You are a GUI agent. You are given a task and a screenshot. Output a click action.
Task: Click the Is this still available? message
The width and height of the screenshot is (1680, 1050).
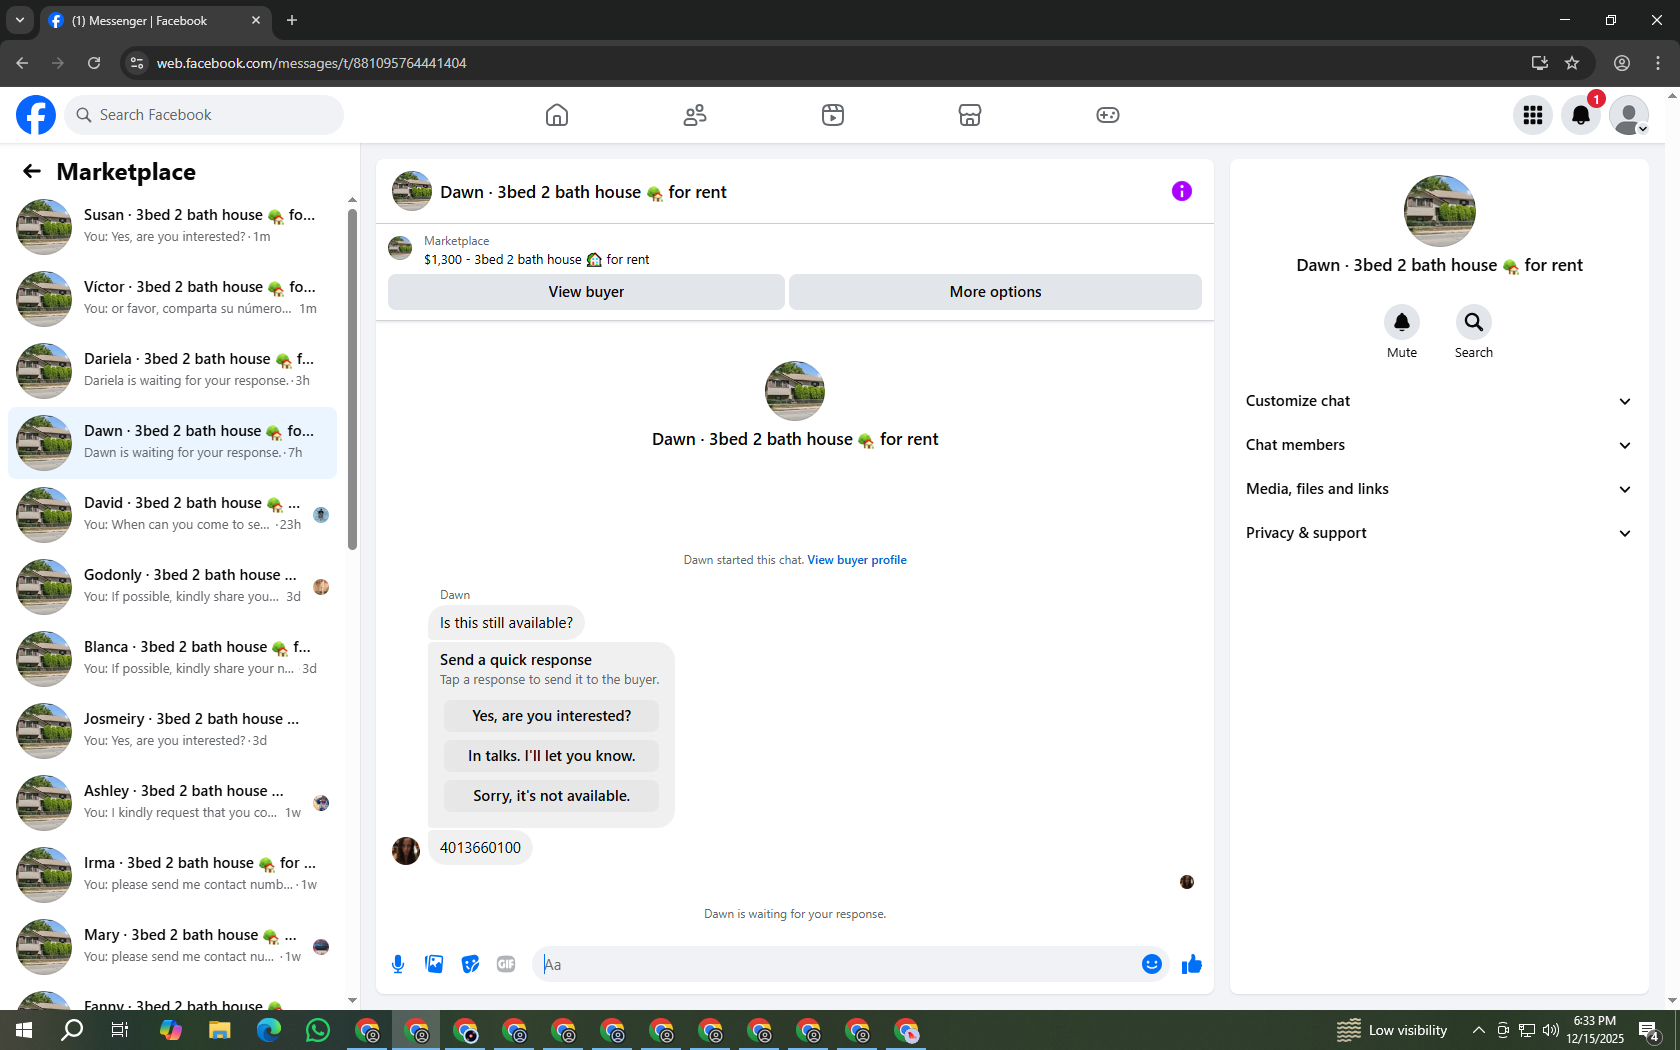pyautogui.click(x=506, y=623)
